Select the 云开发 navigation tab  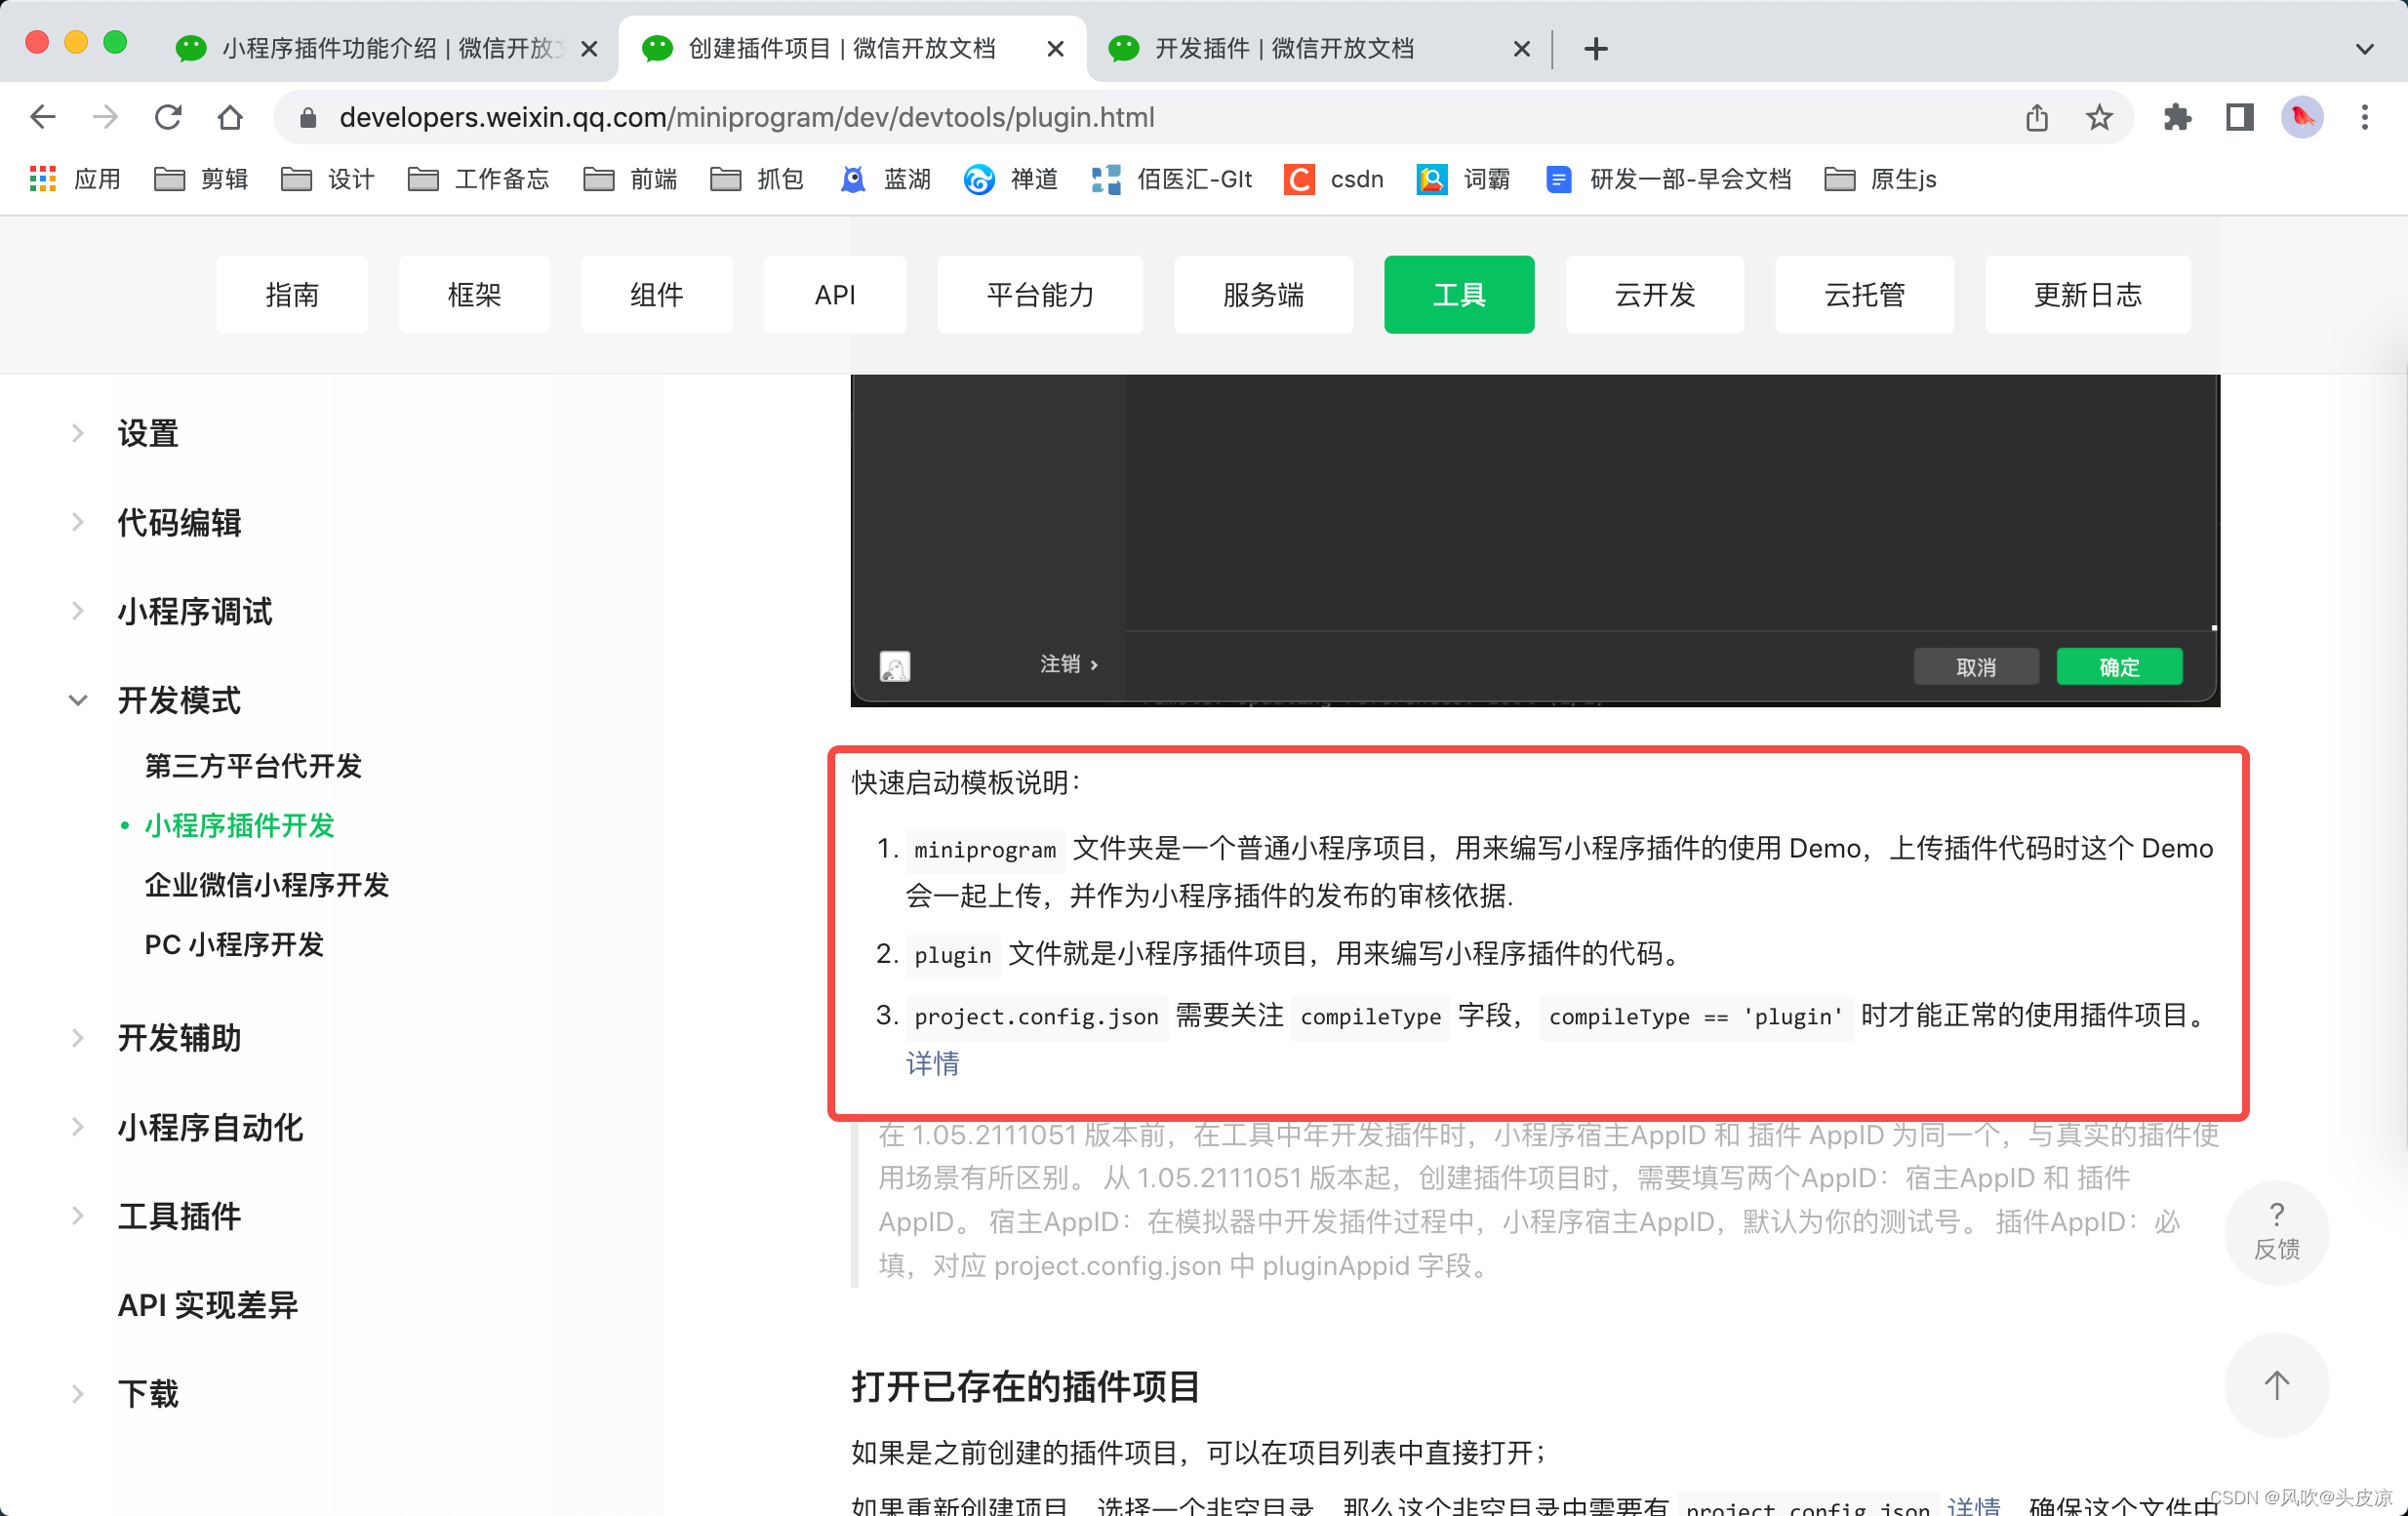[1654, 295]
